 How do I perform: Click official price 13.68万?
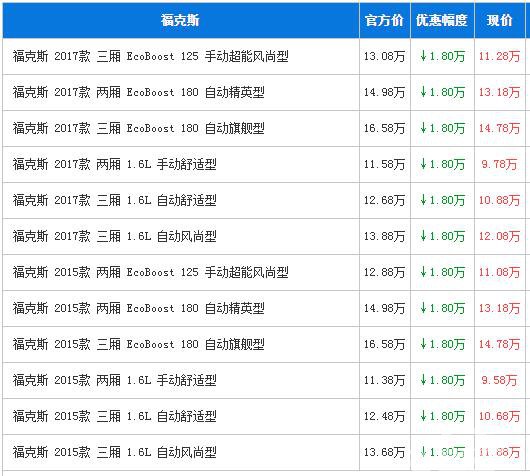point(384,452)
